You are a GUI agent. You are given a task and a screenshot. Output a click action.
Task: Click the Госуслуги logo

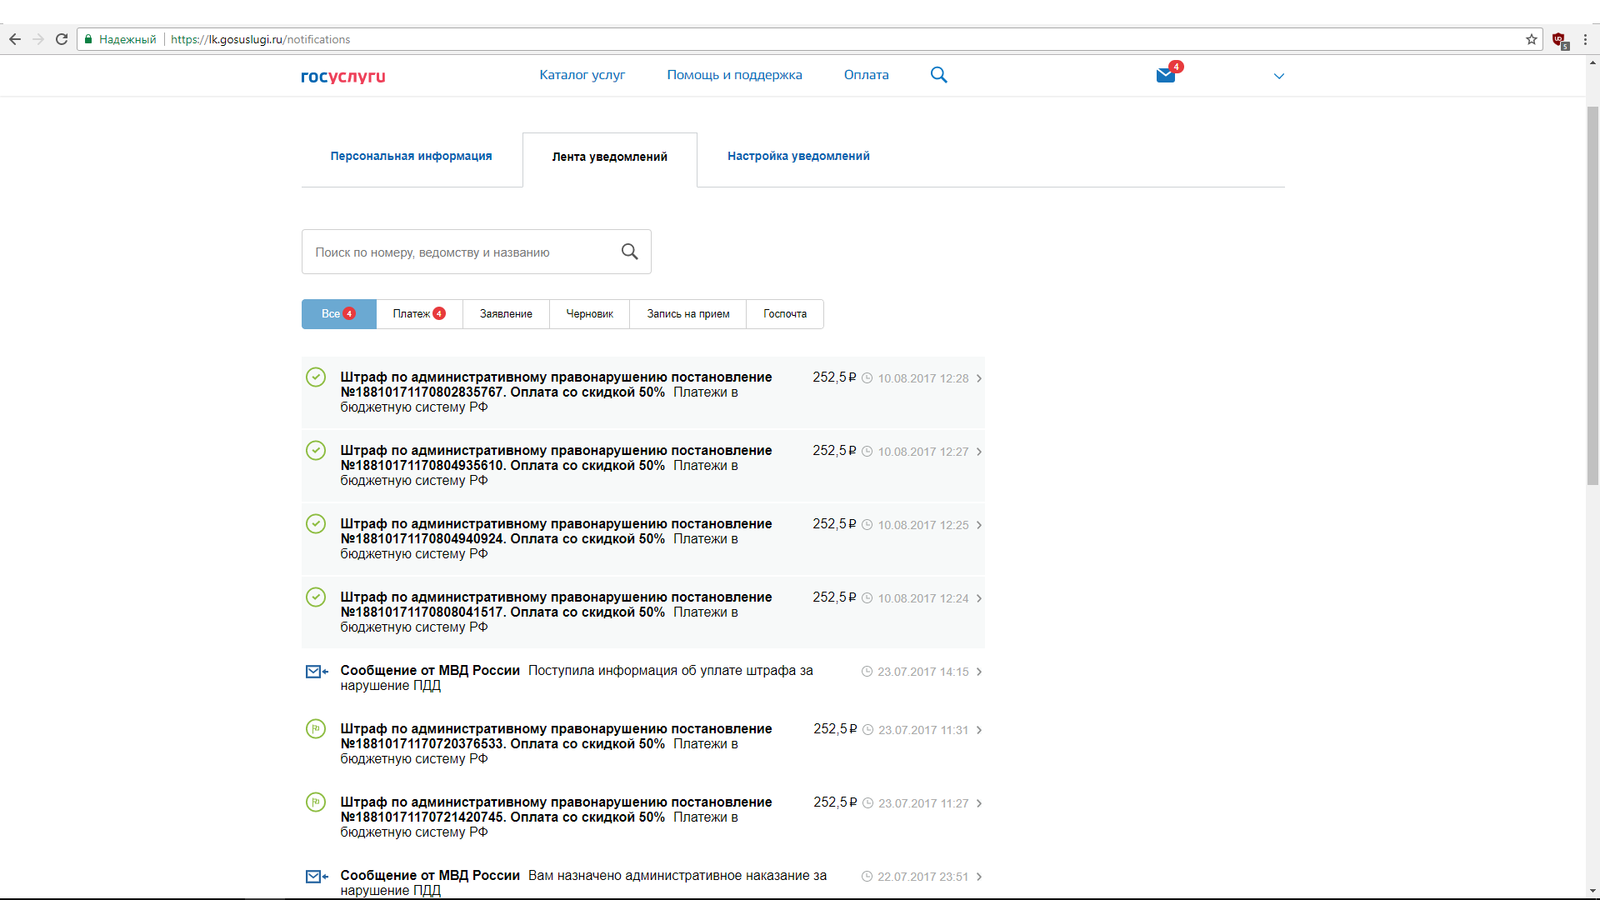343,76
